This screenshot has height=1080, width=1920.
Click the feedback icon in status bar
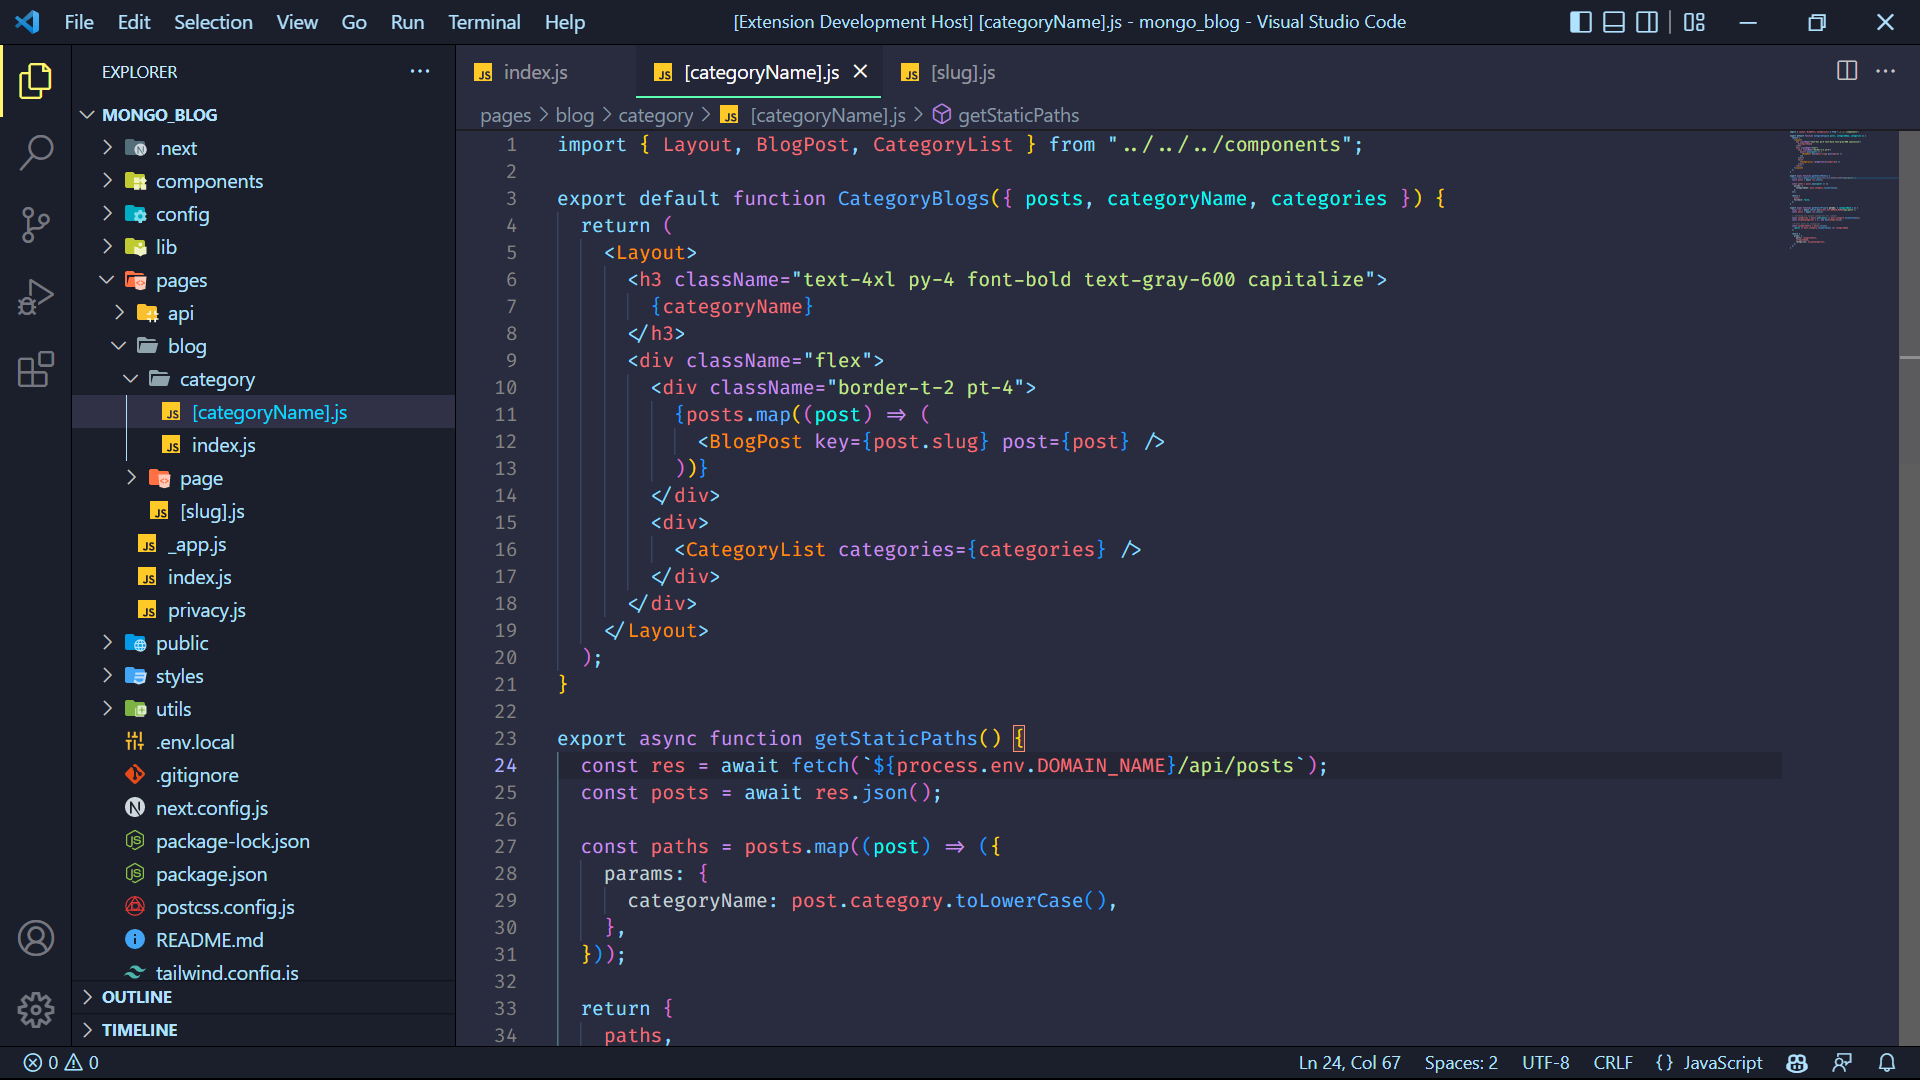pos(1842,1062)
